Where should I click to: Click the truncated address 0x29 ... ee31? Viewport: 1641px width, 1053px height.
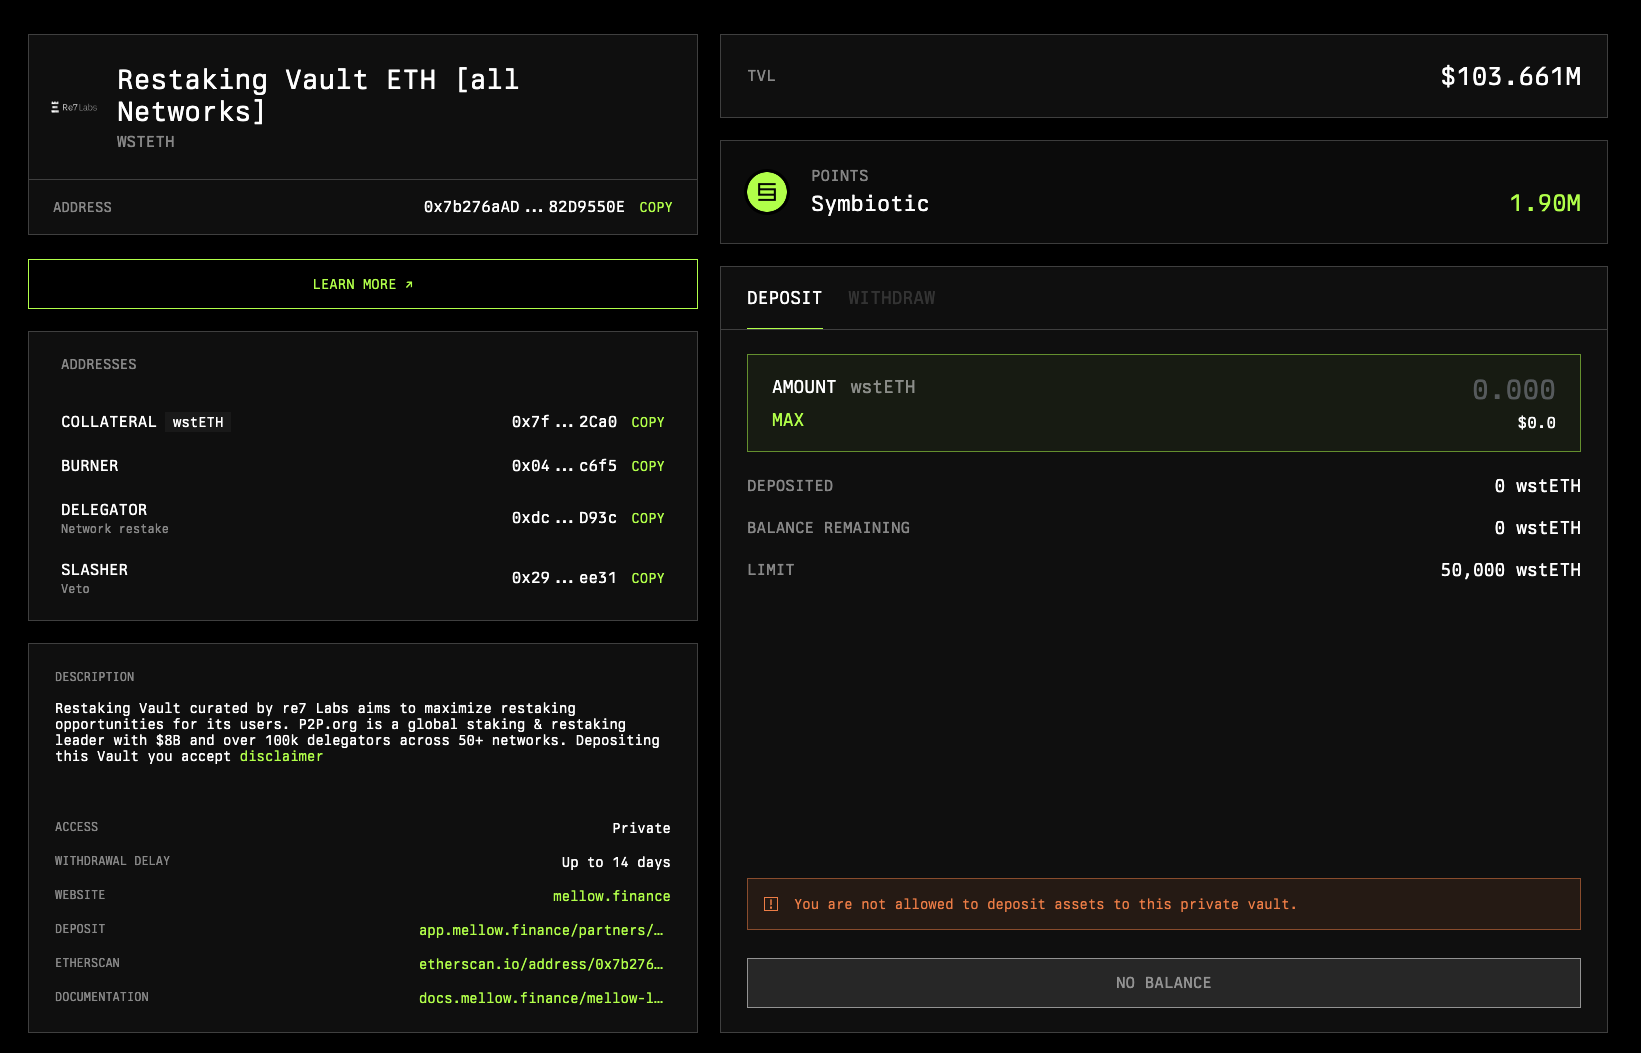click(x=564, y=578)
